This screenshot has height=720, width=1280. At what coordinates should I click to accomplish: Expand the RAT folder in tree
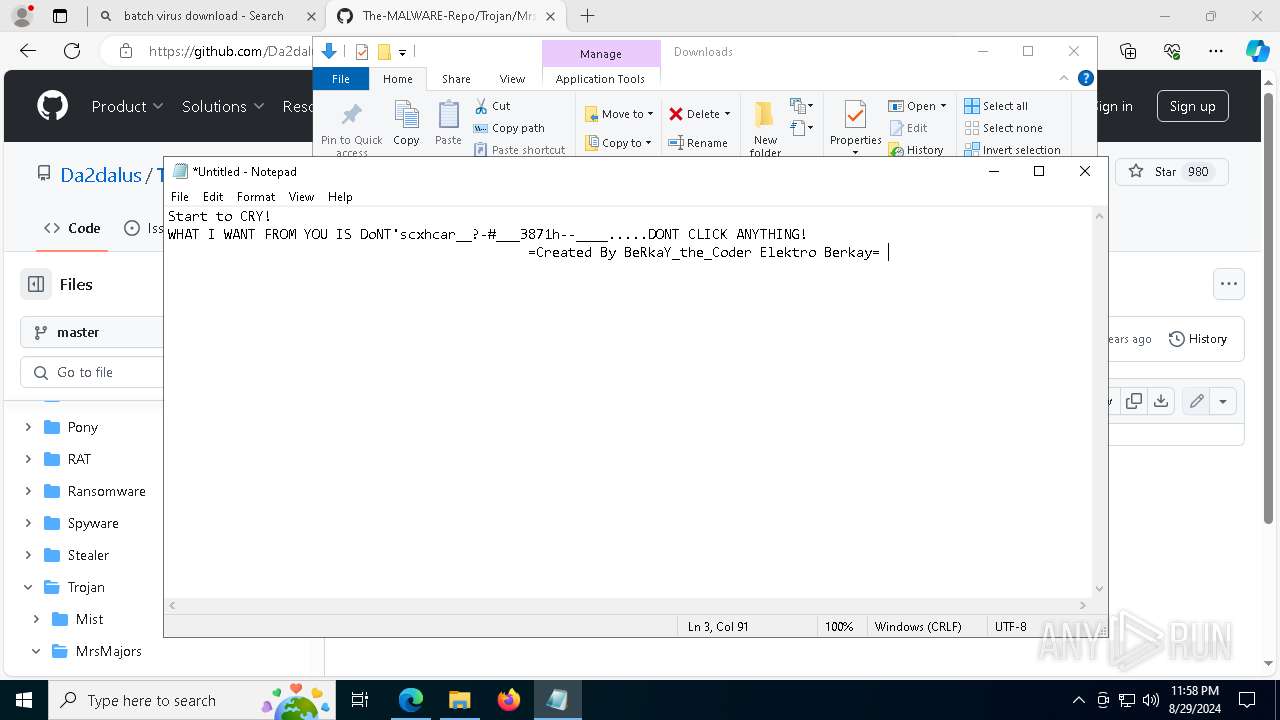click(28, 459)
